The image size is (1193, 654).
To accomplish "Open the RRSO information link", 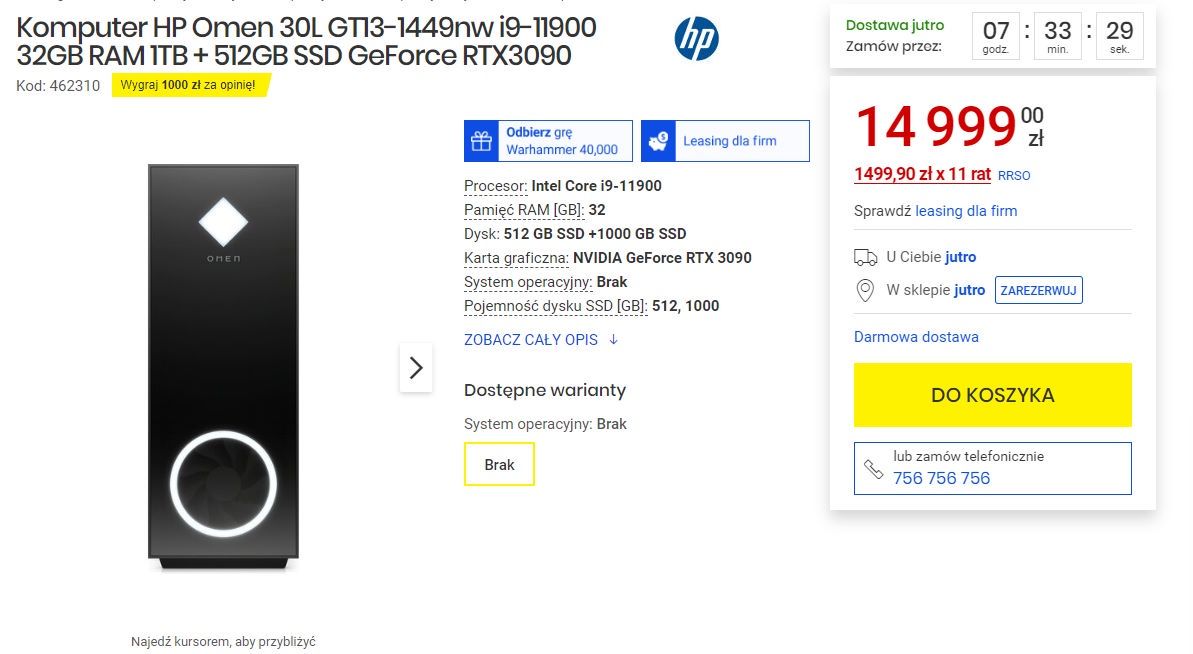I will click(1013, 176).
